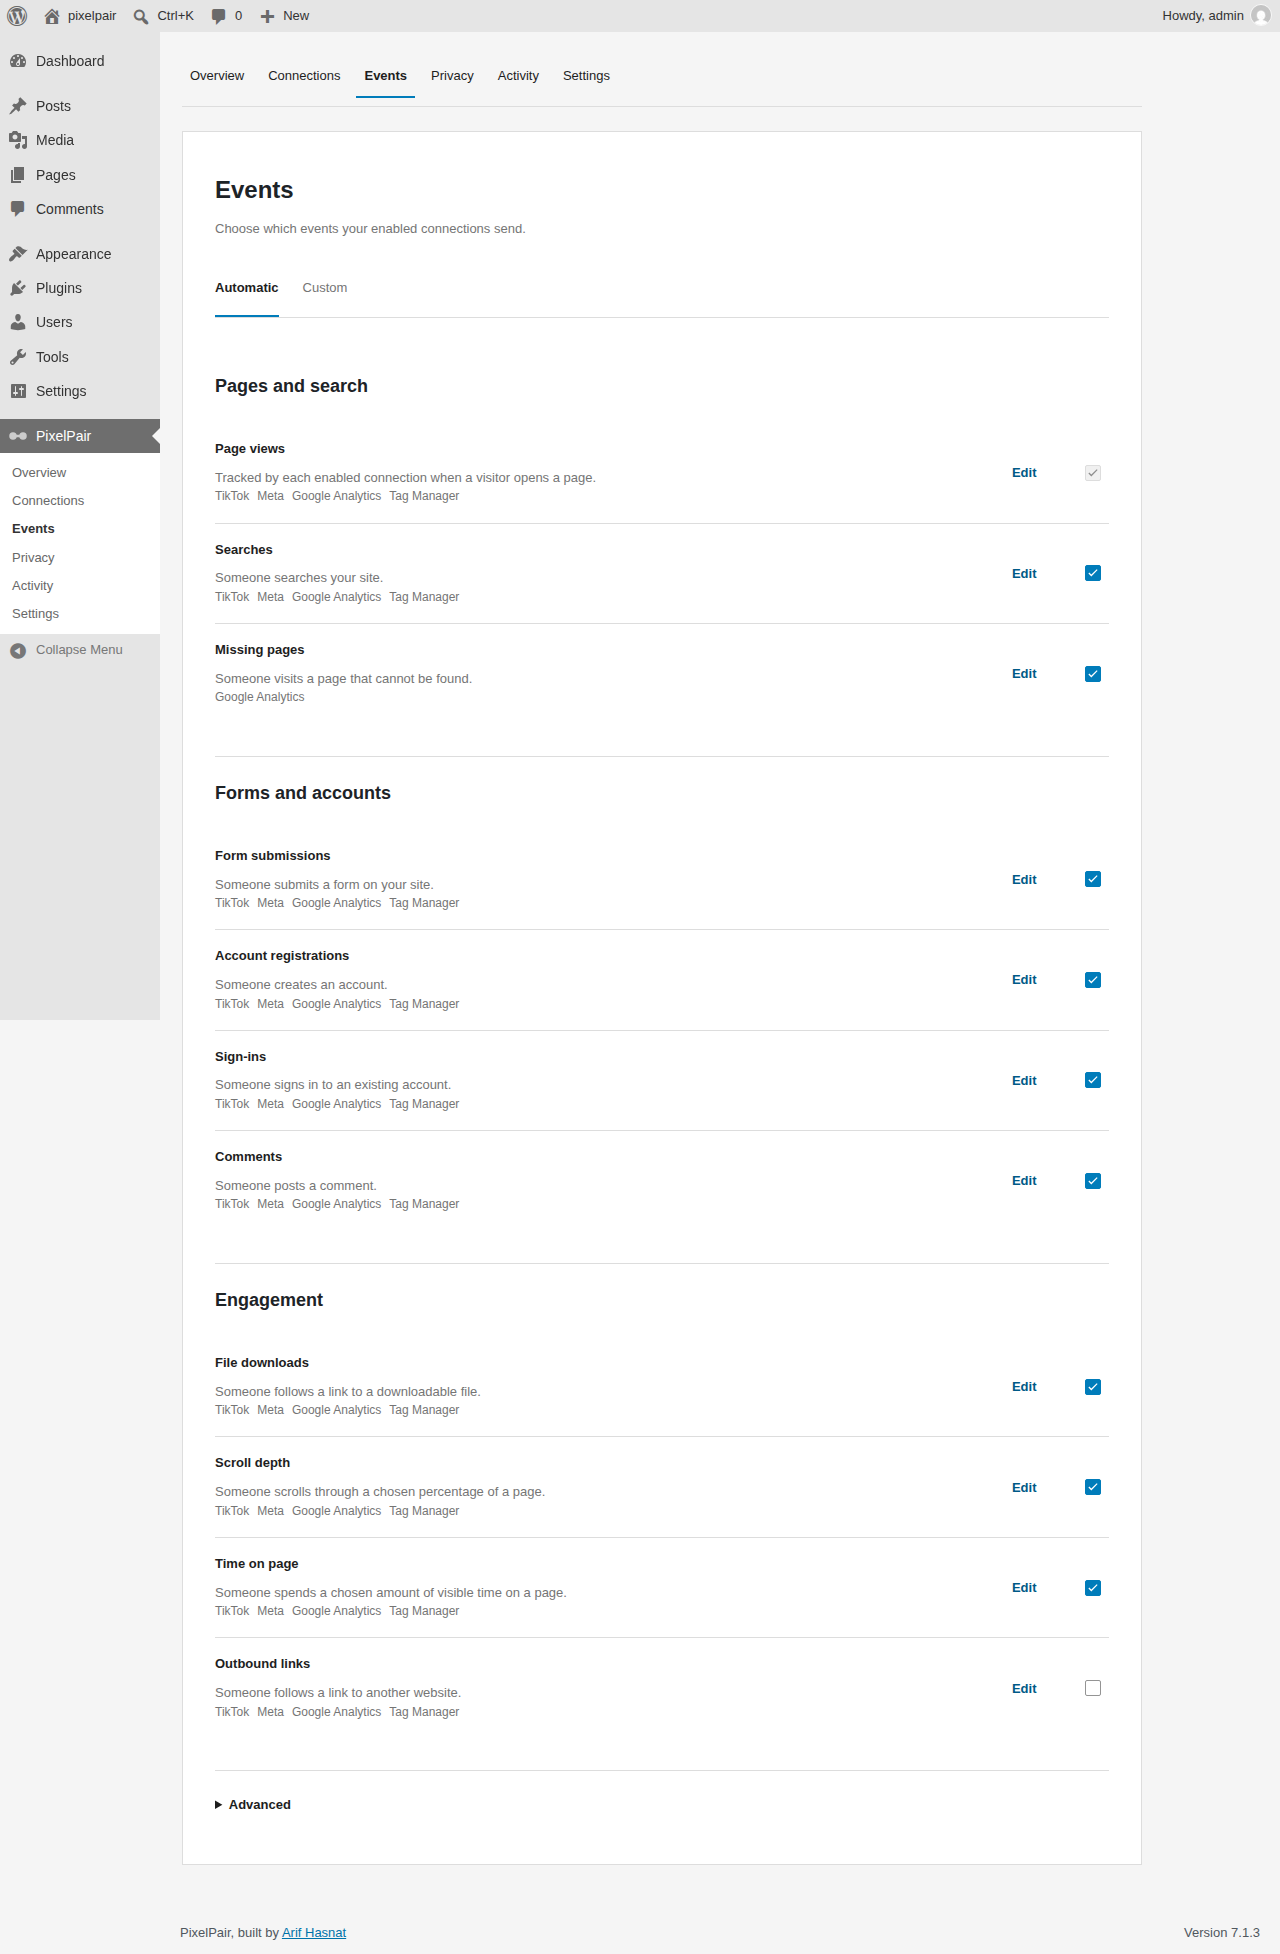The image size is (1280, 1954).
Task: Open the Activity top tab
Action: [518, 76]
